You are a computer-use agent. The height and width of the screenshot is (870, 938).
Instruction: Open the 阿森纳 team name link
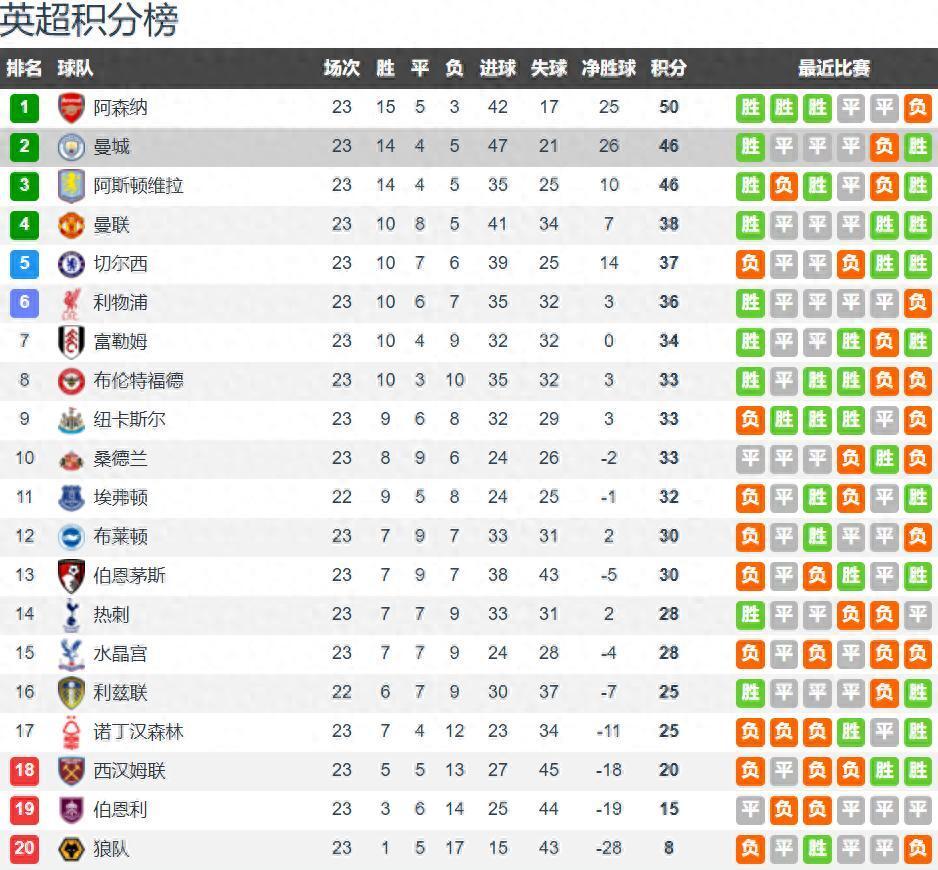[120, 107]
